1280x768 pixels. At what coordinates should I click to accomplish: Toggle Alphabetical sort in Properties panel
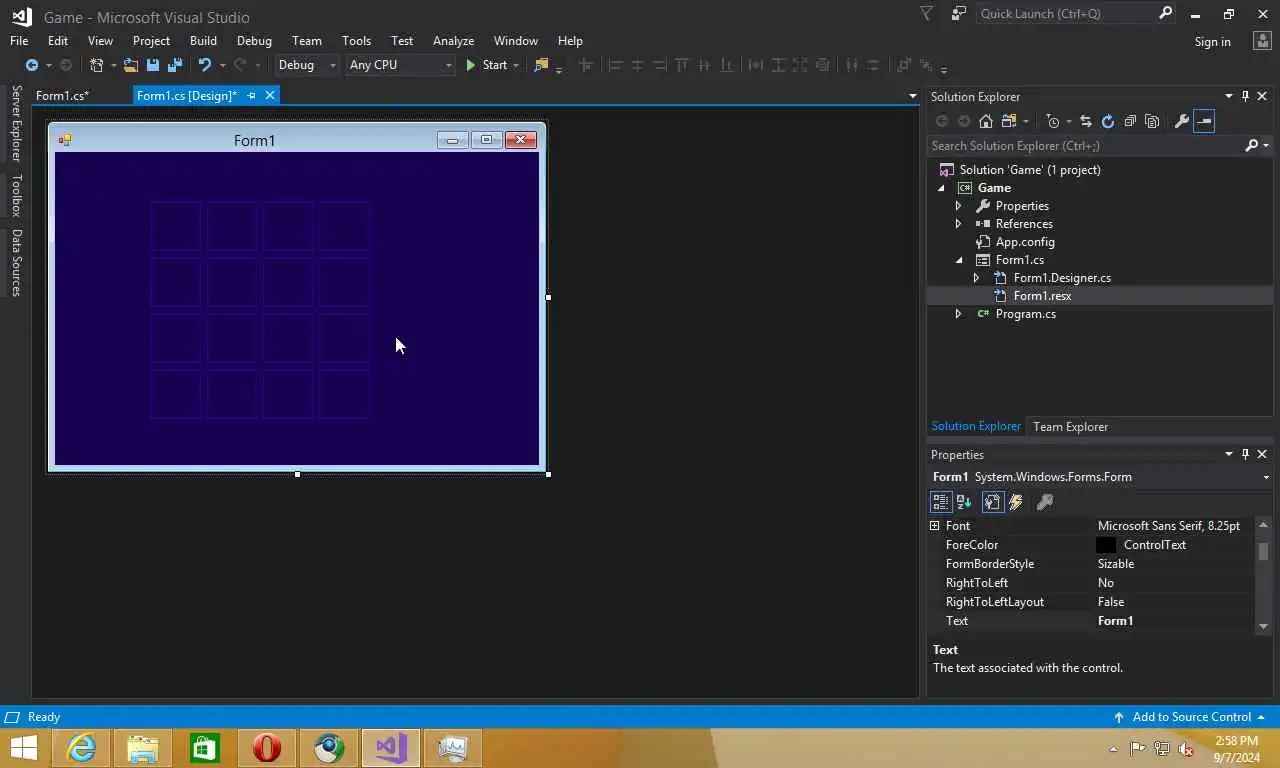[964, 502]
